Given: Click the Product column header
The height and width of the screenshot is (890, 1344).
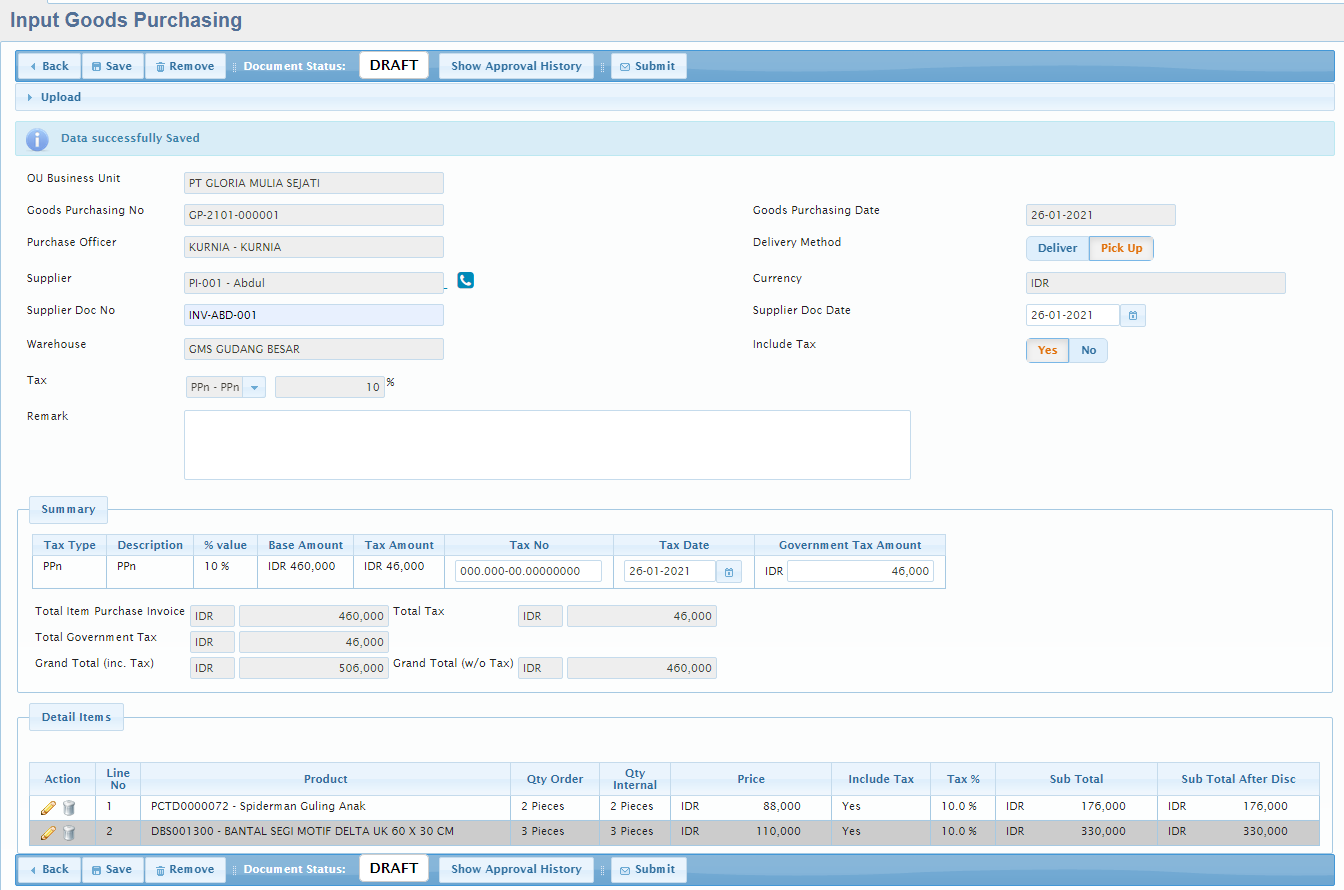Looking at the screenshot, I should (x=326, y=779).
